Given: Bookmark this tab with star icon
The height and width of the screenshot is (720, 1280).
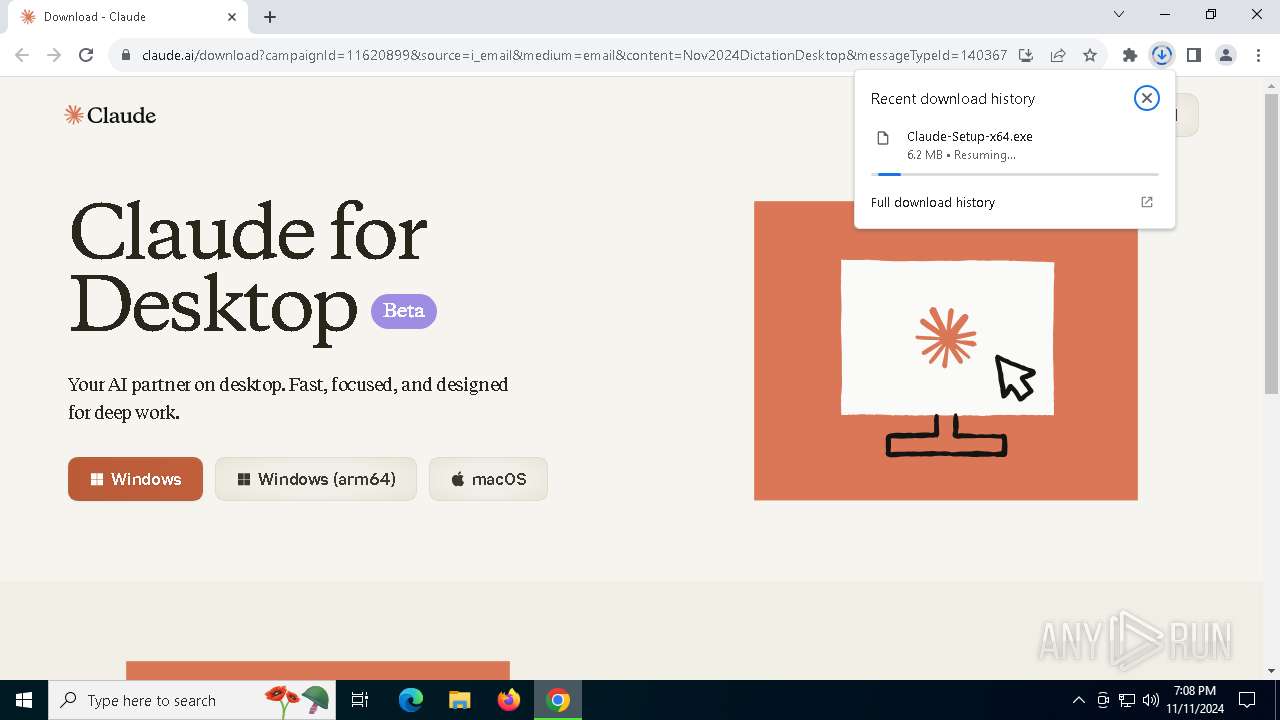Looking at the screenshot, I should pos(1090,55).
